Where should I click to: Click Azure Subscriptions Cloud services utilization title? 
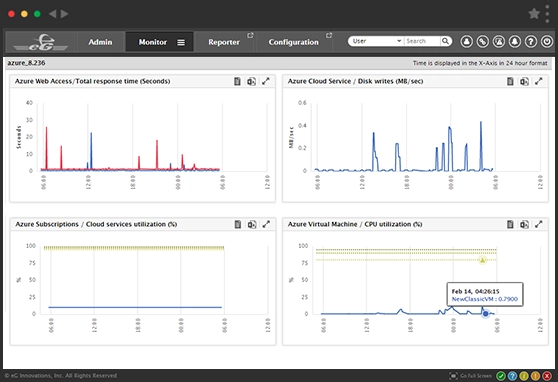tap(96, 224)
